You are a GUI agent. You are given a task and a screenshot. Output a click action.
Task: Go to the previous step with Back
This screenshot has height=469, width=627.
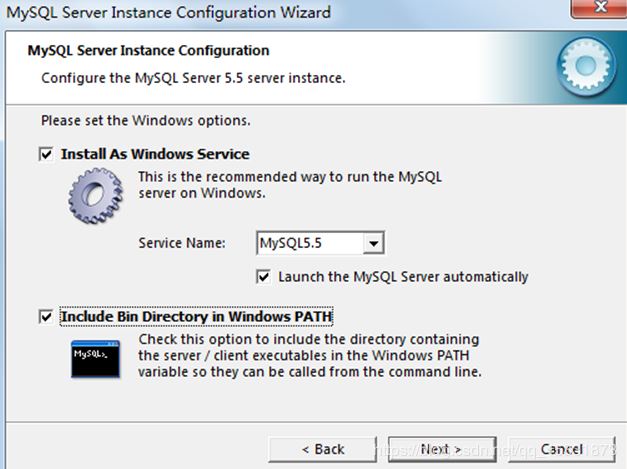click(323, 449)
